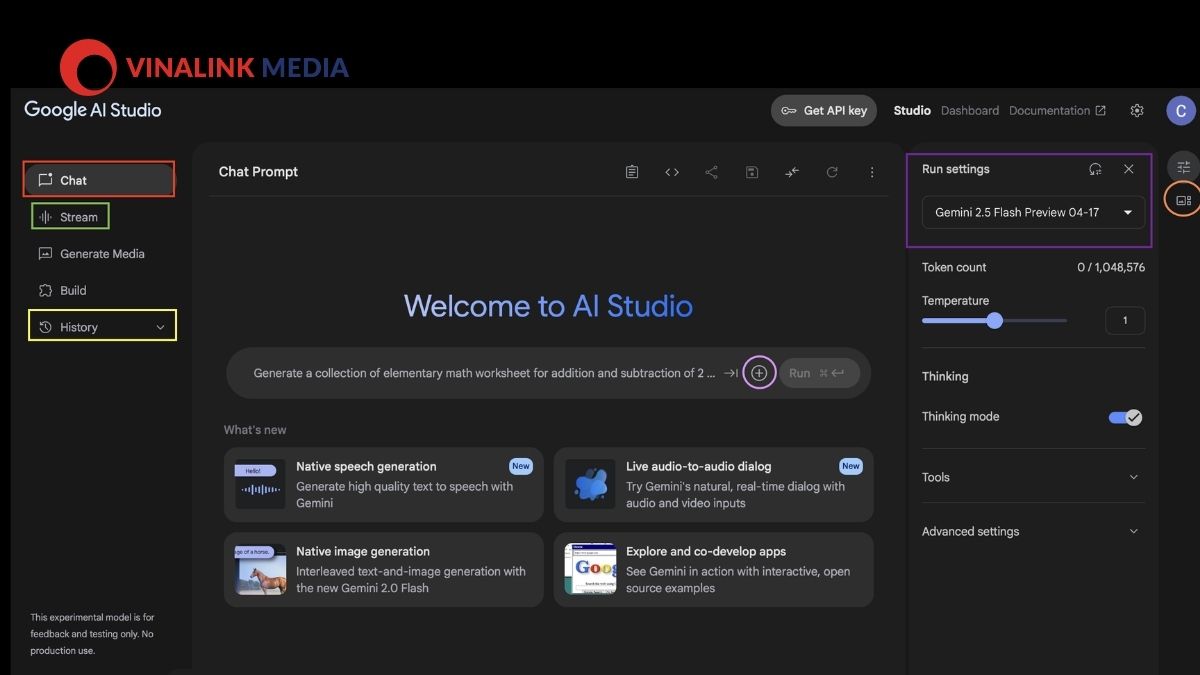Click the compare mode icon
Screen dimensions: 1200x675
(792, 172)
